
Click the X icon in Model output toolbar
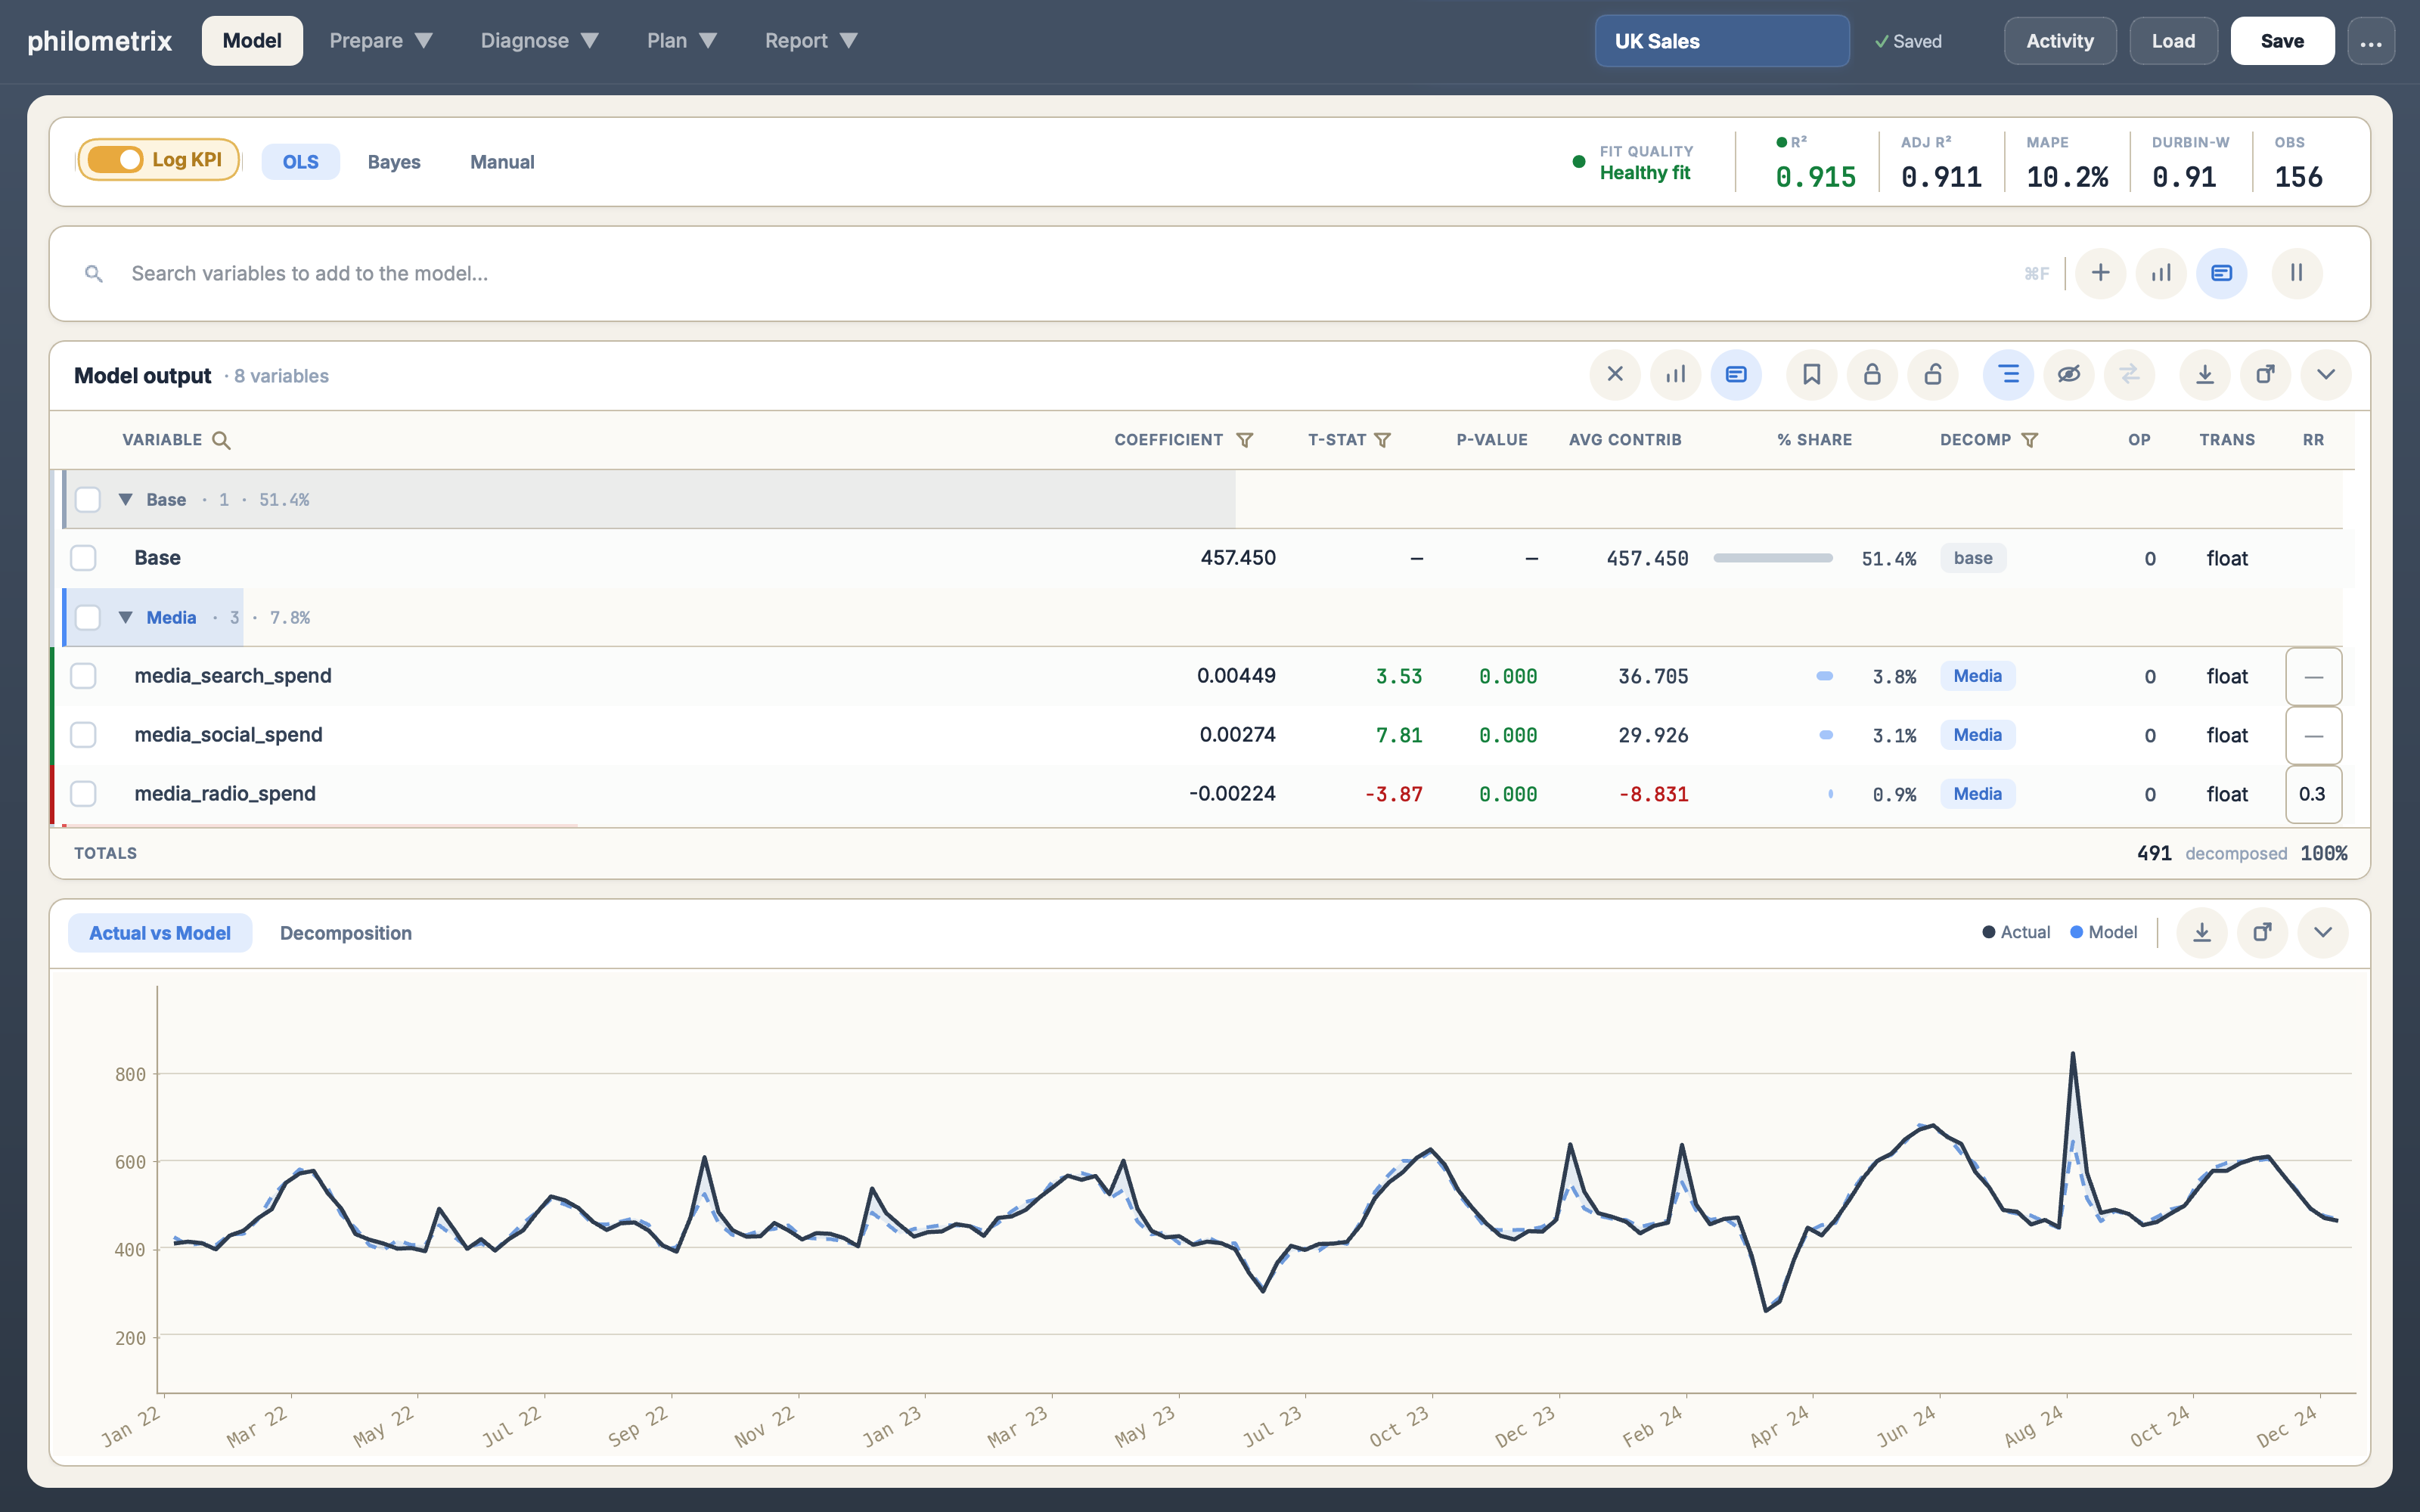click(1615, 375)
